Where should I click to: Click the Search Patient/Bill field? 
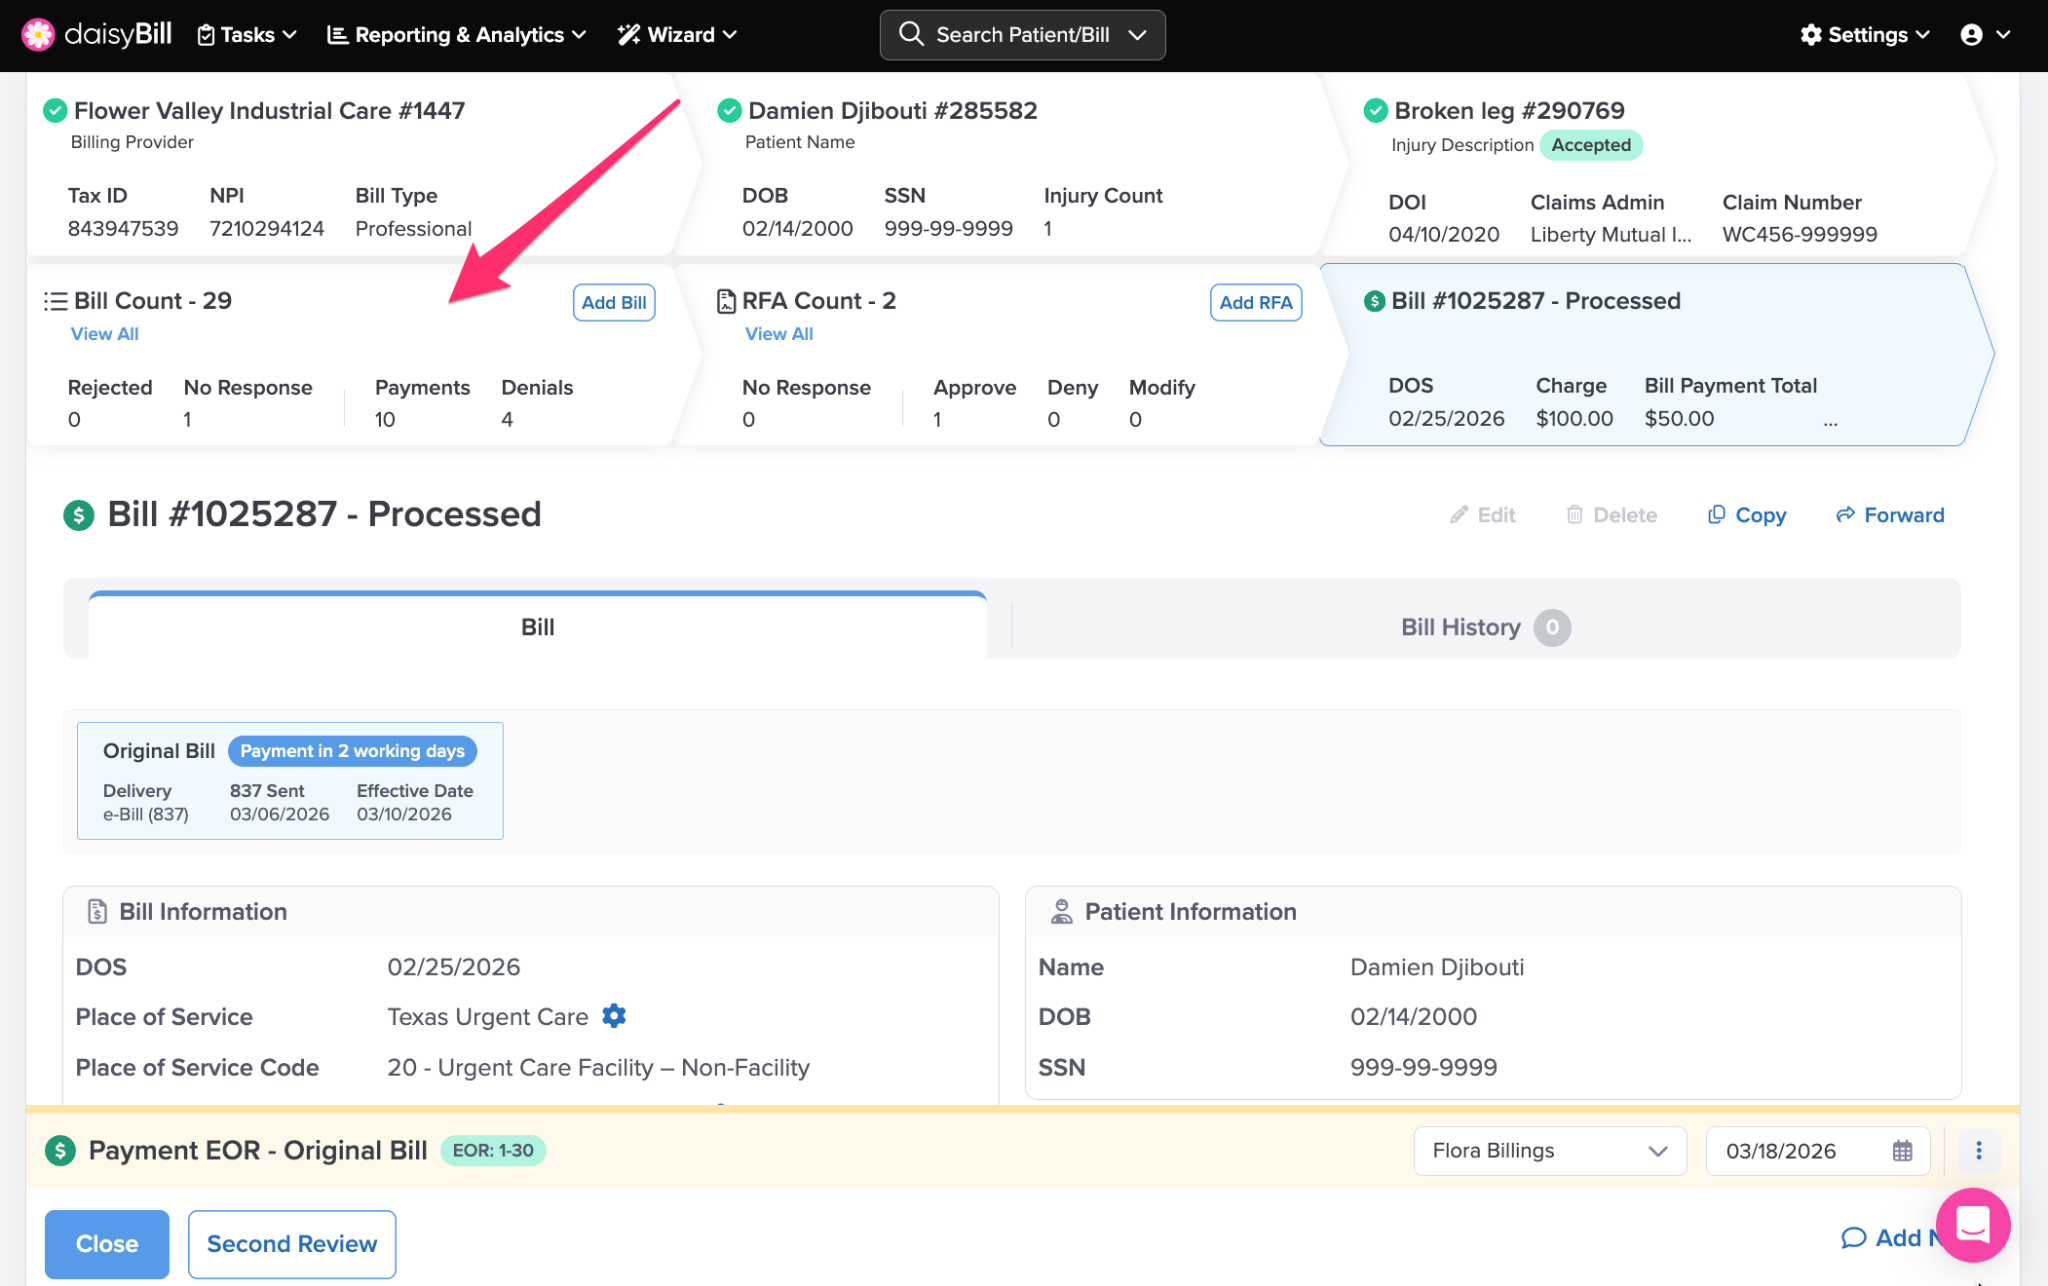click(1022, 35)
